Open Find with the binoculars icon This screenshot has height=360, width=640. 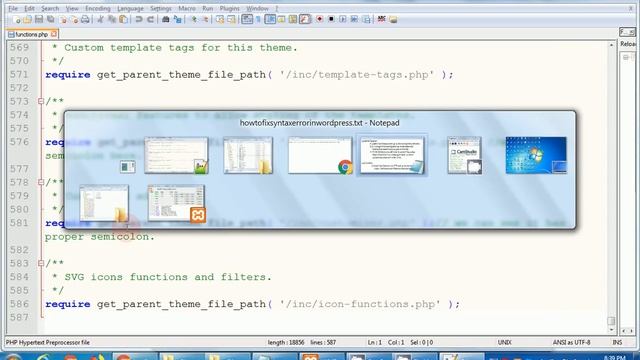166,19
